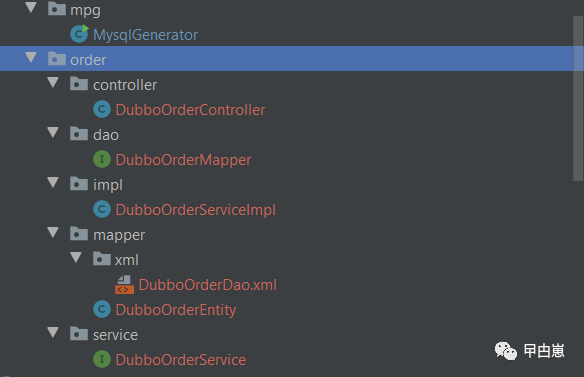This screenshot has width=584, height=377.
Task: Click the DubboOrderMapper interface icon
Action: (102, 159)
